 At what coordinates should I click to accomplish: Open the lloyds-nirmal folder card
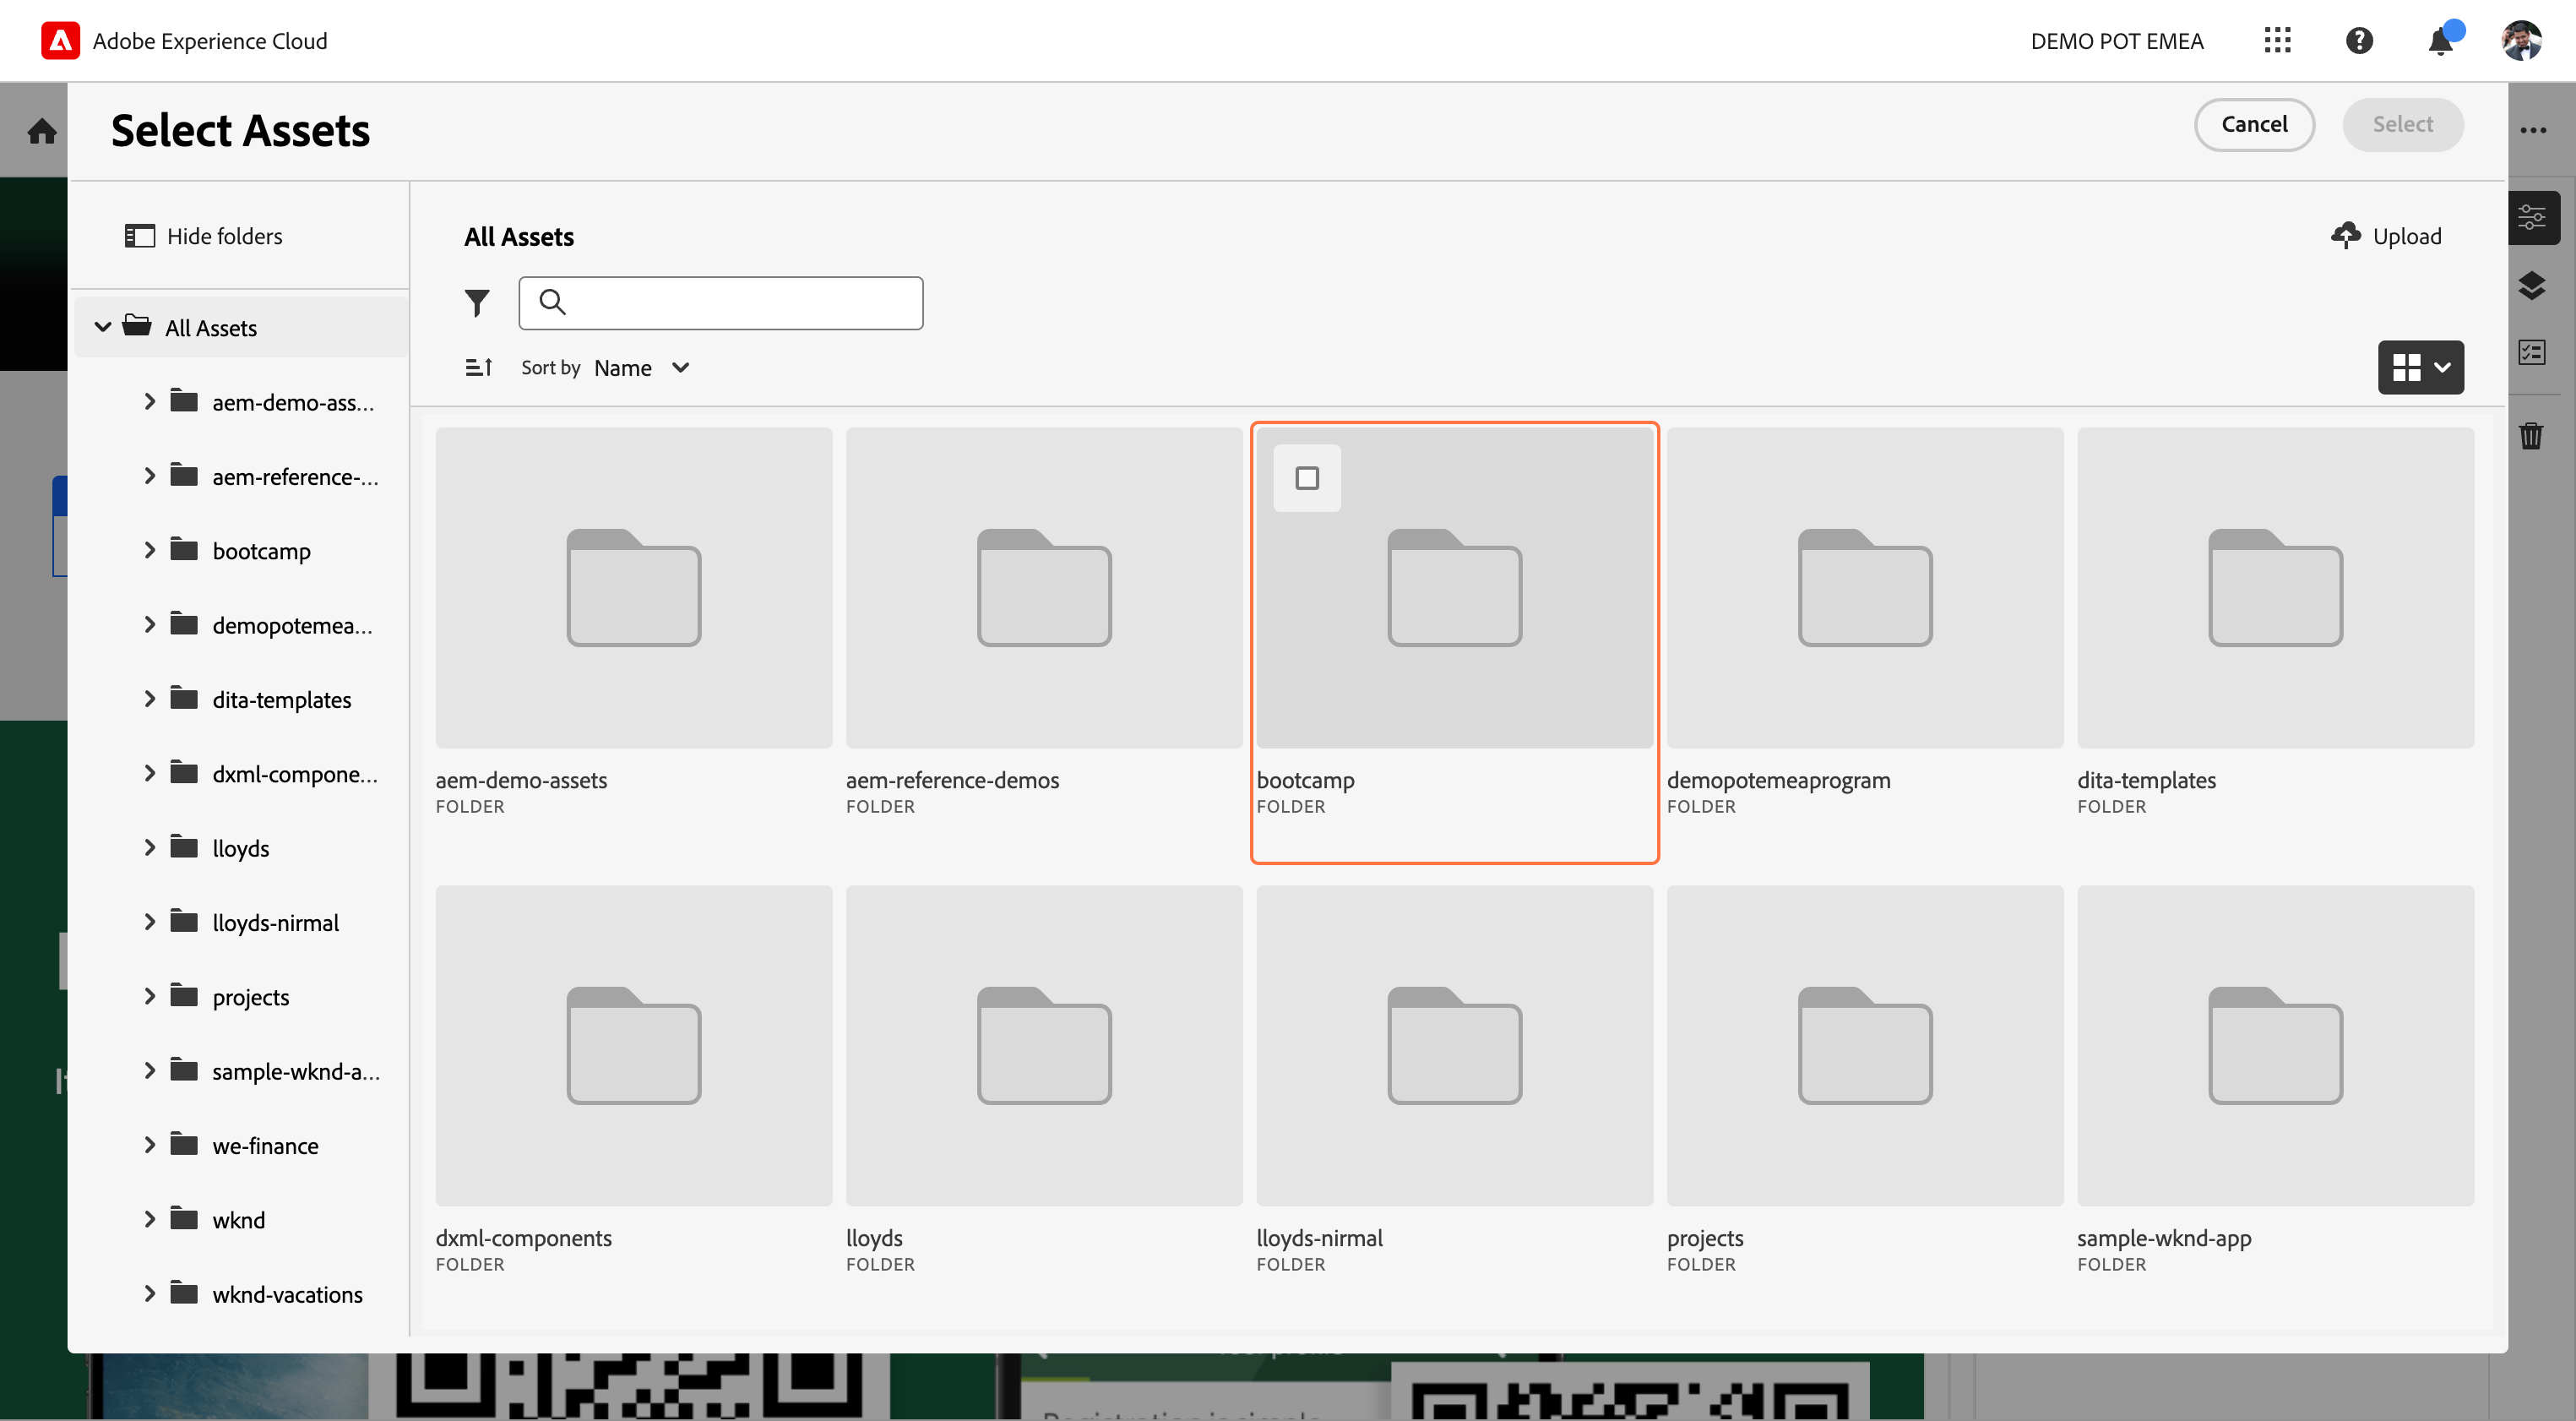coord(1455,1046)
